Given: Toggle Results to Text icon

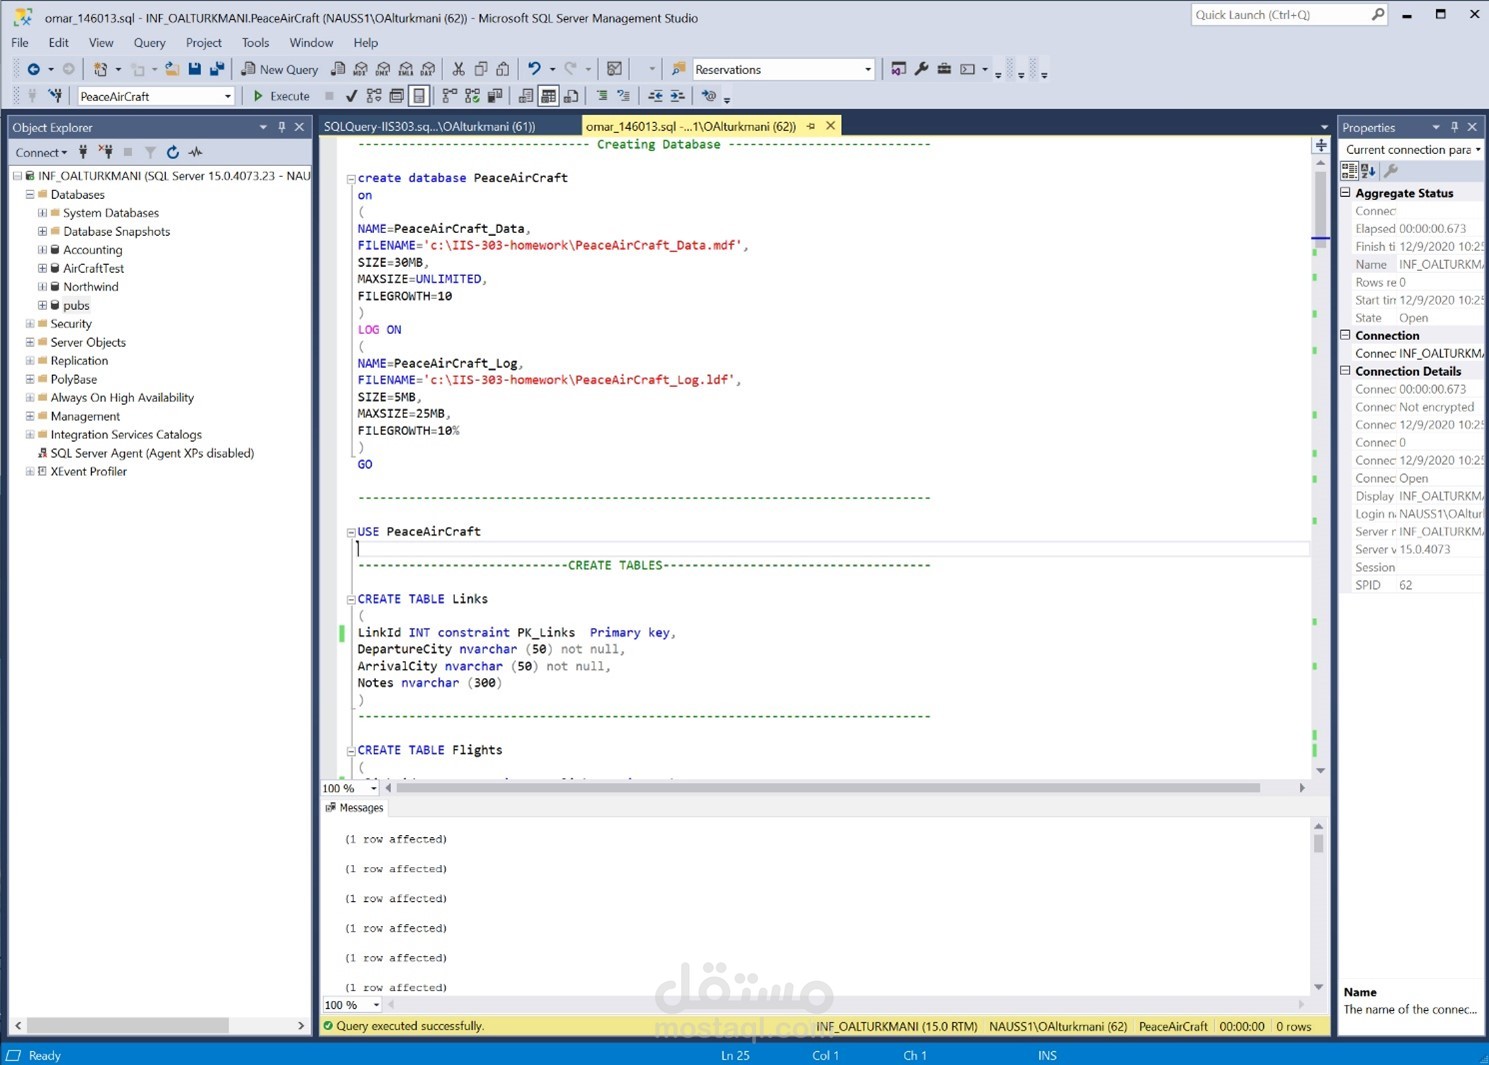Looking at the screenshot, I should tap(526, 96).
